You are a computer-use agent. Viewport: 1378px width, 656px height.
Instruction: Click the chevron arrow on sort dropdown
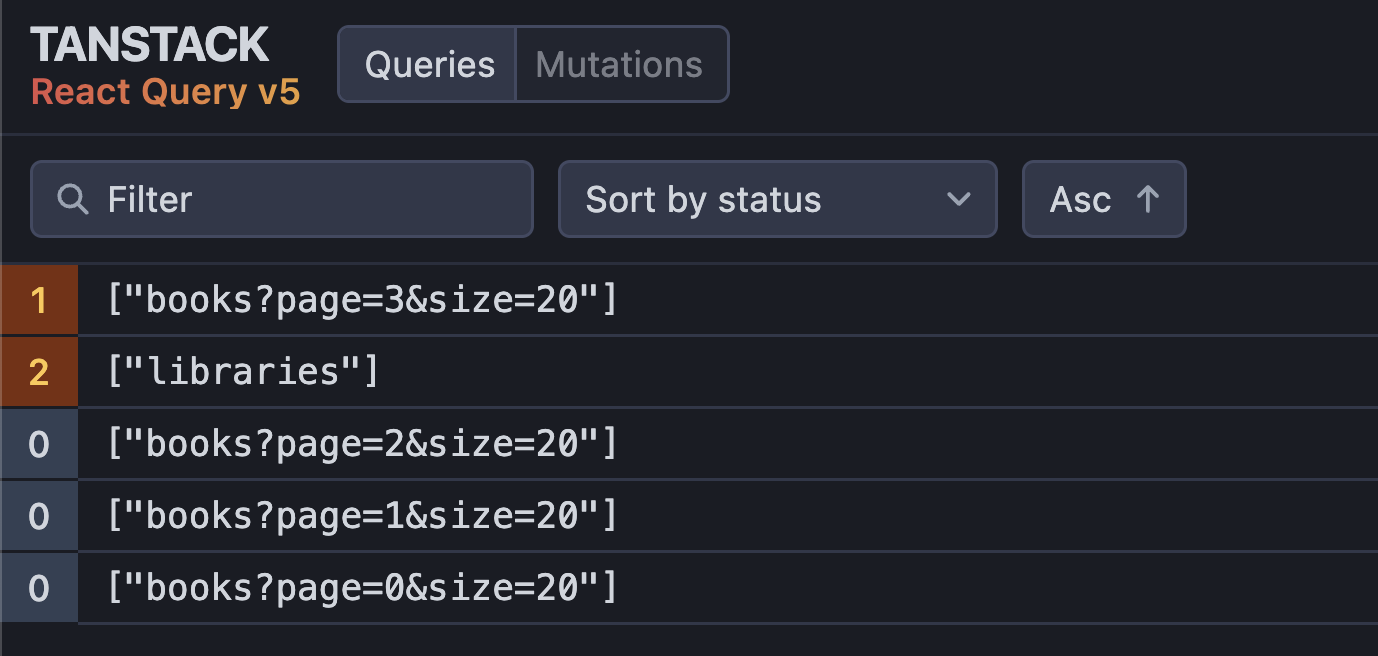coord(958,199)
